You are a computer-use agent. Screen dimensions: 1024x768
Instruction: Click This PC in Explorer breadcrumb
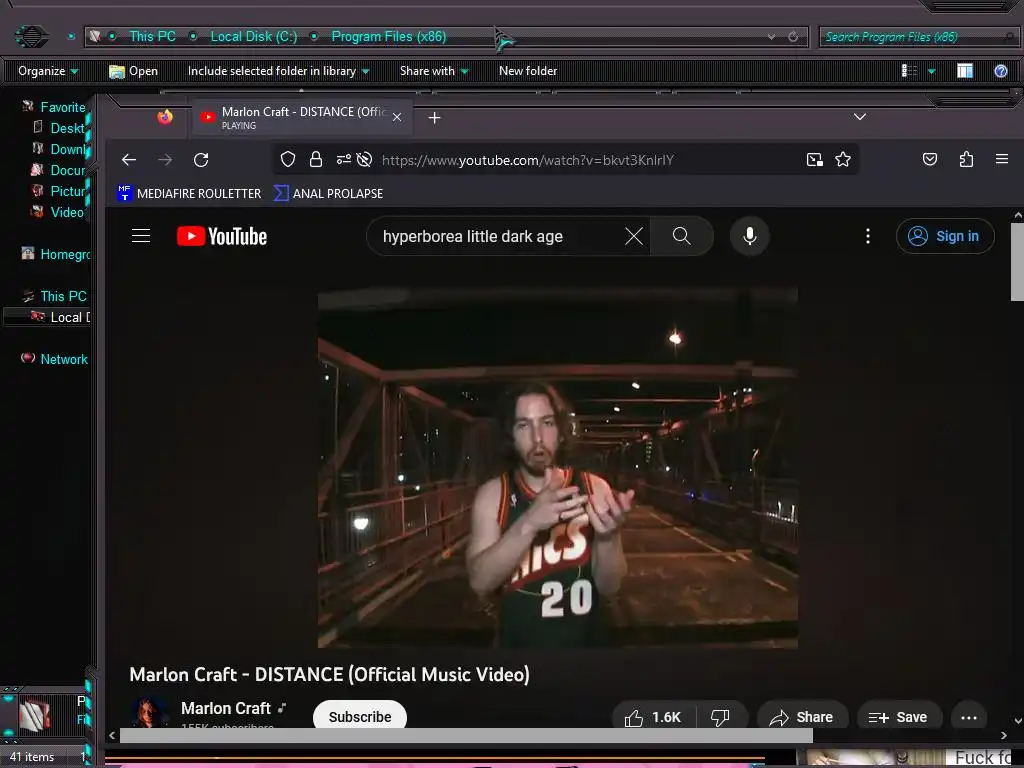click(x=152, y=37)
